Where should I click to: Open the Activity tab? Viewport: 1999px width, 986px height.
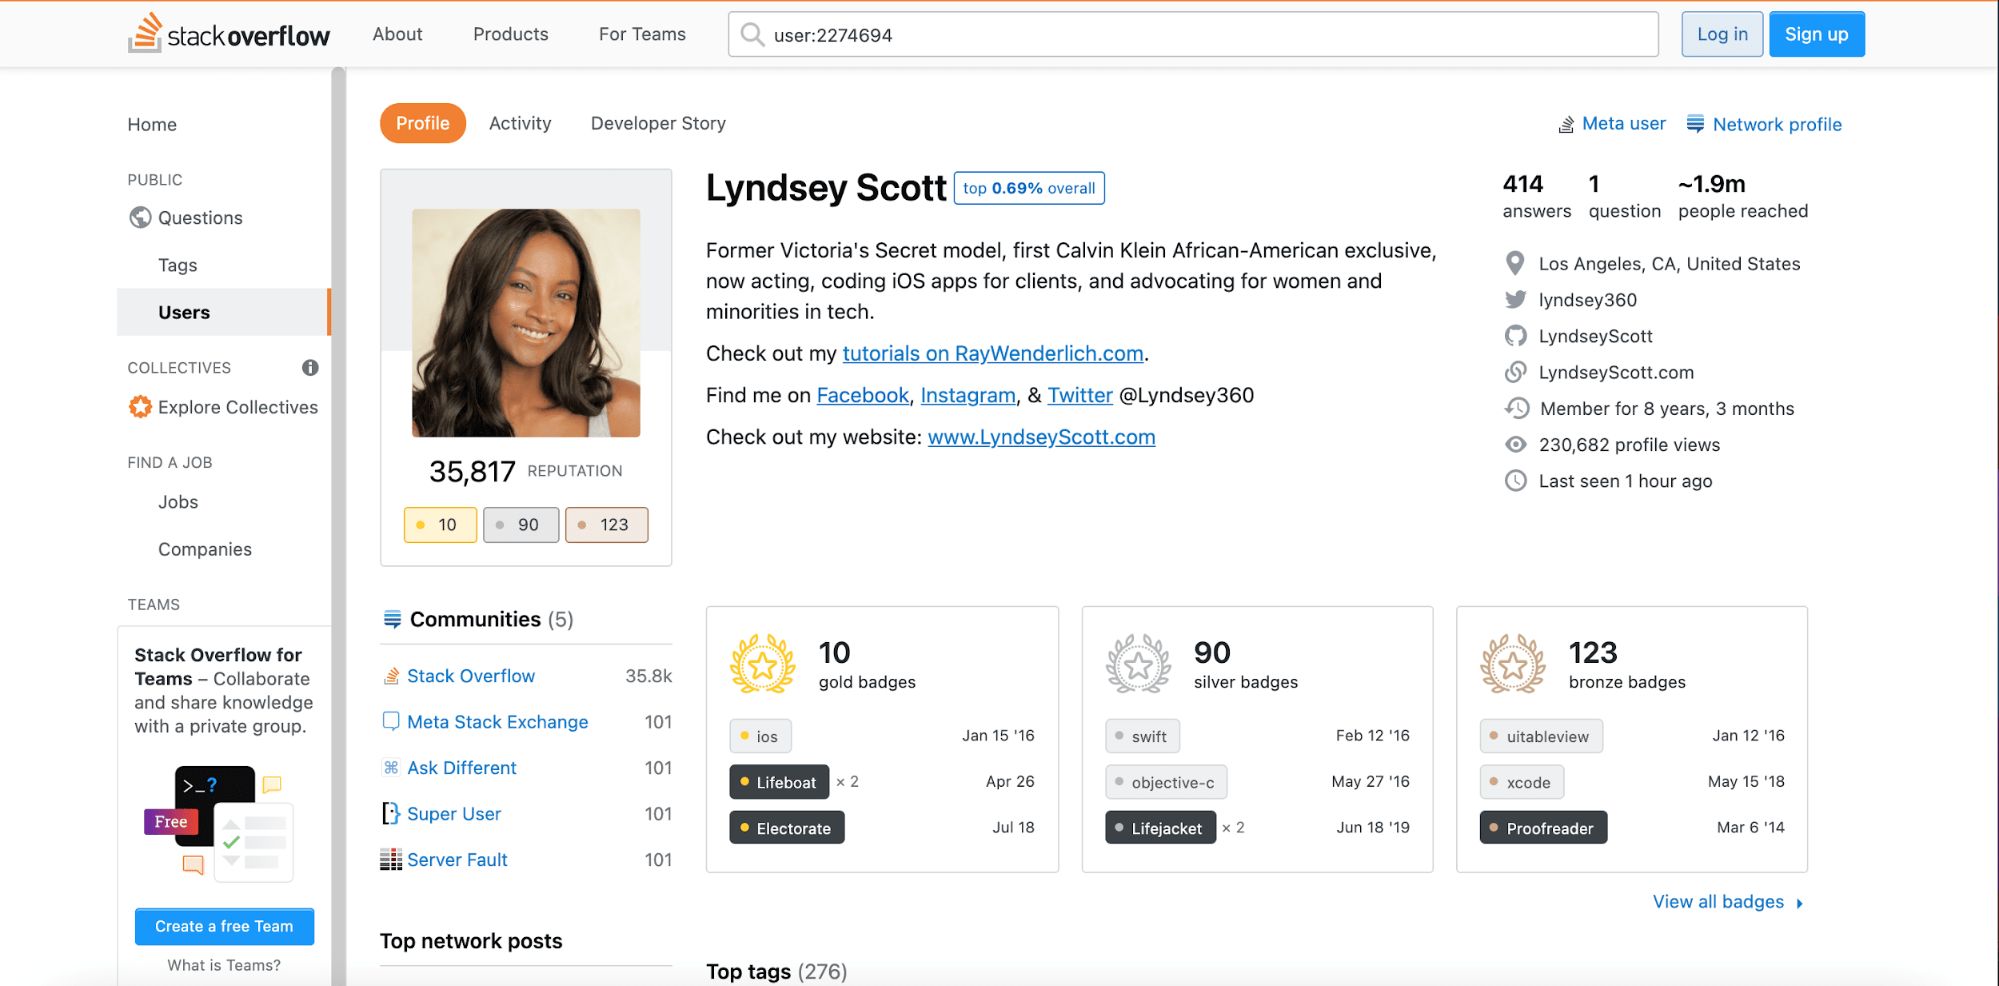click(x=520, y=123)
